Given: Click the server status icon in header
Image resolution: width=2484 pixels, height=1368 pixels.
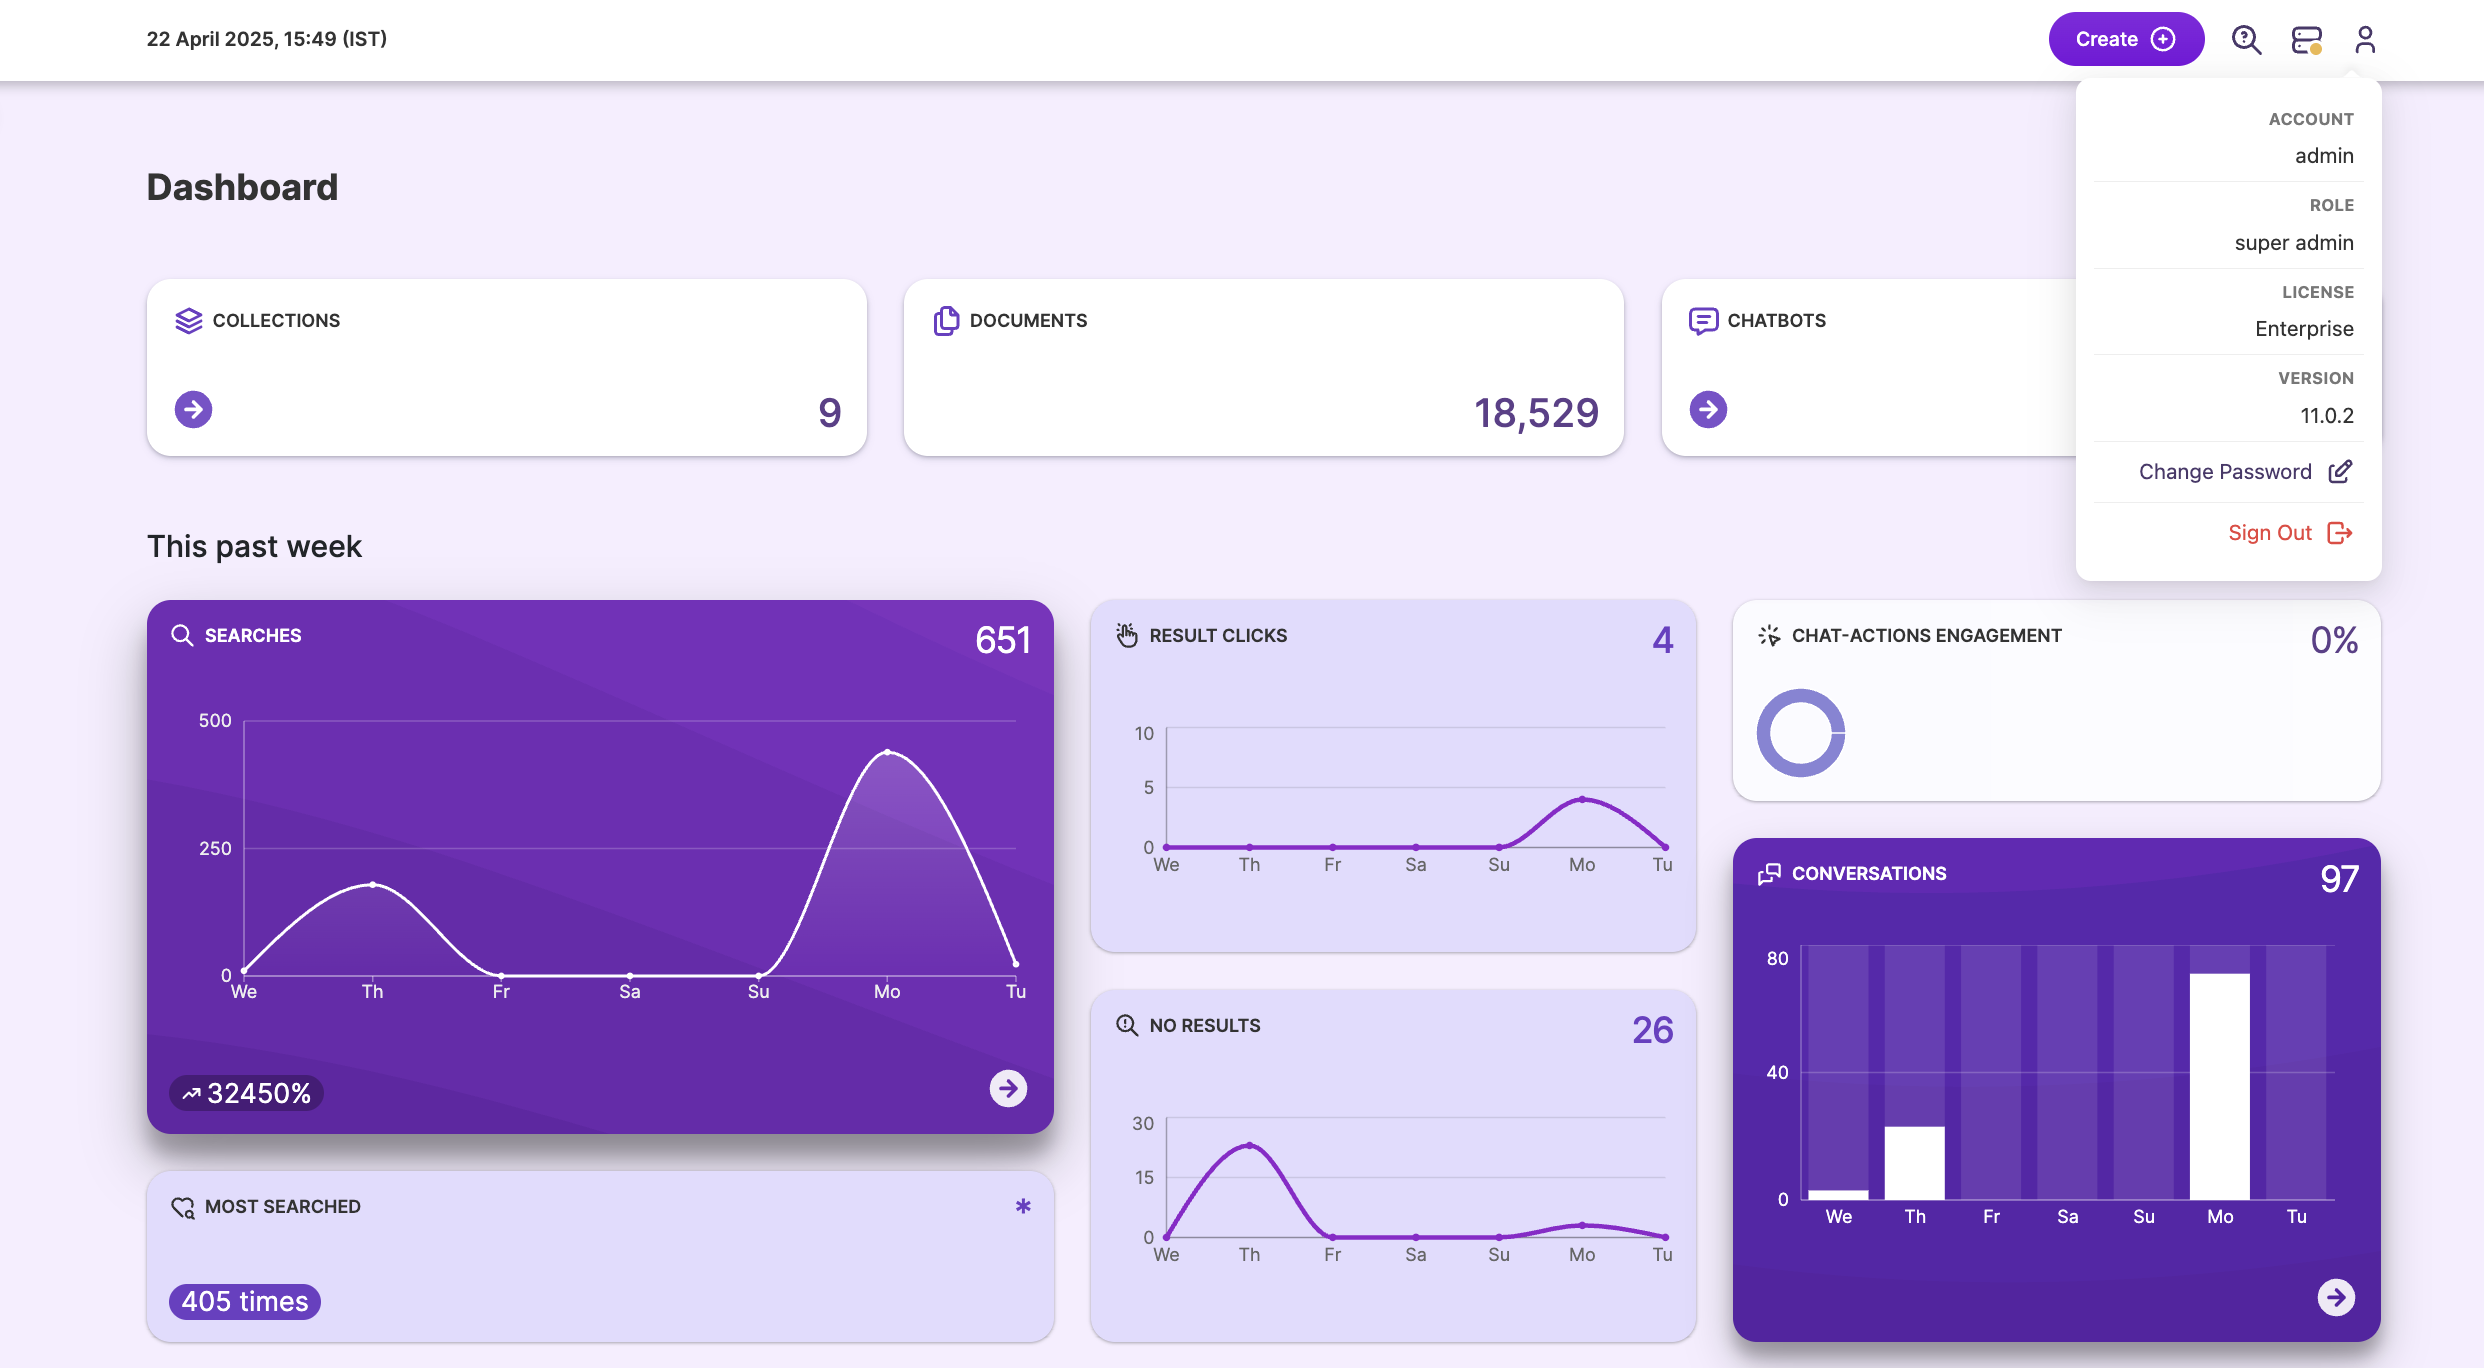Looking at the screenshot, I should point(2306,40).
